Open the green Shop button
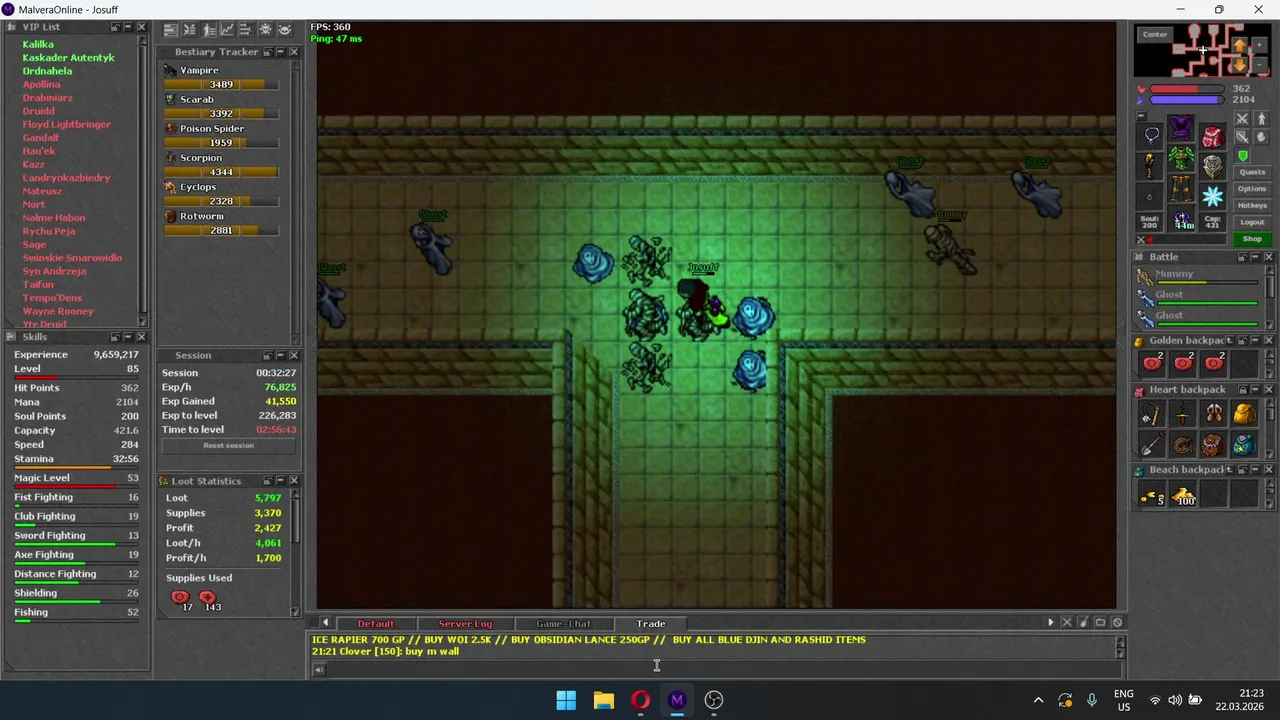The image size is (1280, 720). tap(1252, 239)
